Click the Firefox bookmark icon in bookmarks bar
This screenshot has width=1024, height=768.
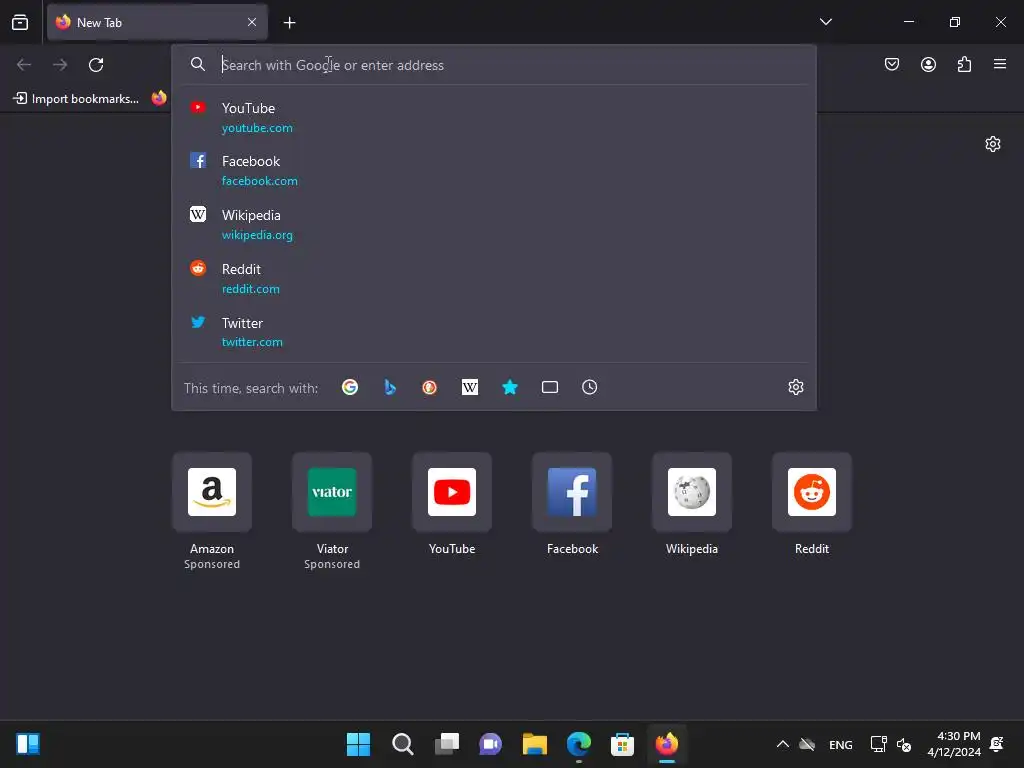pos(159,99)
